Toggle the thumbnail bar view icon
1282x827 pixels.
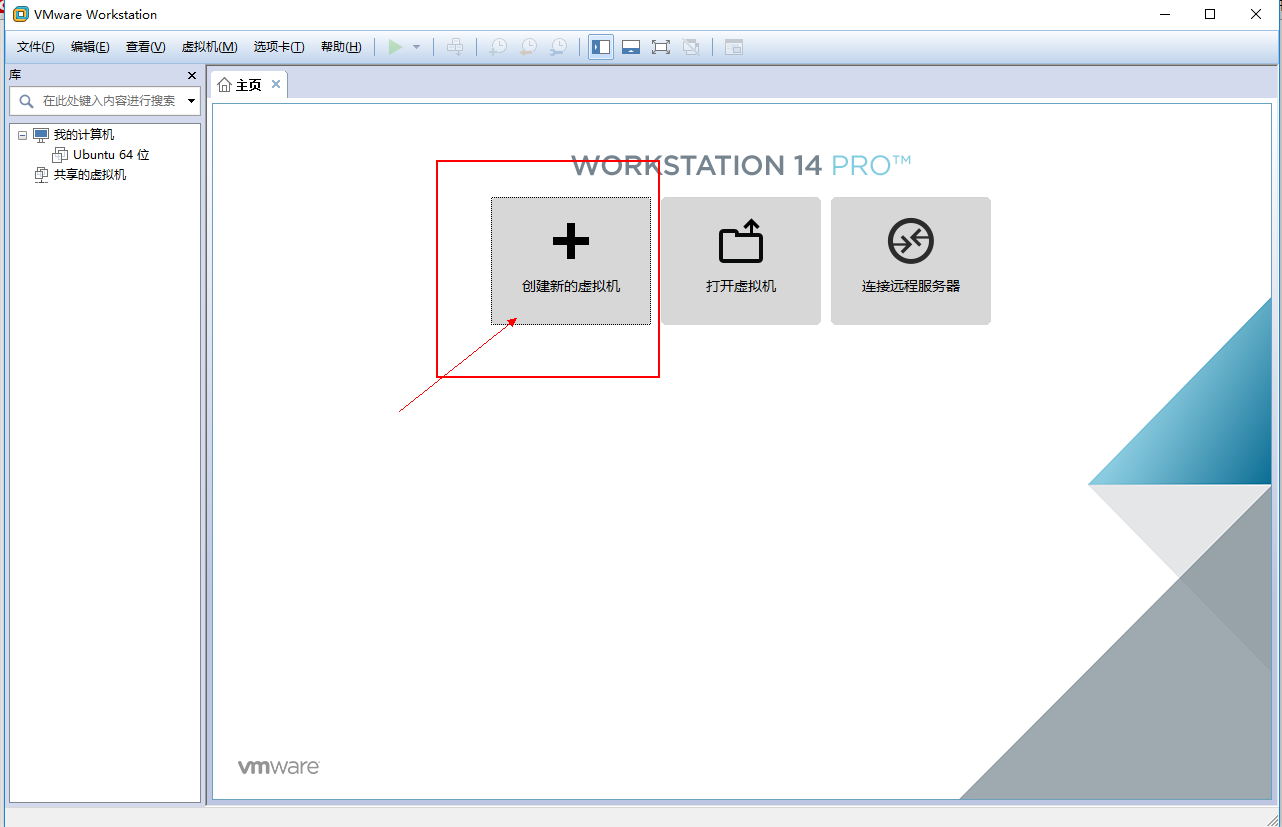click(631, 47)
